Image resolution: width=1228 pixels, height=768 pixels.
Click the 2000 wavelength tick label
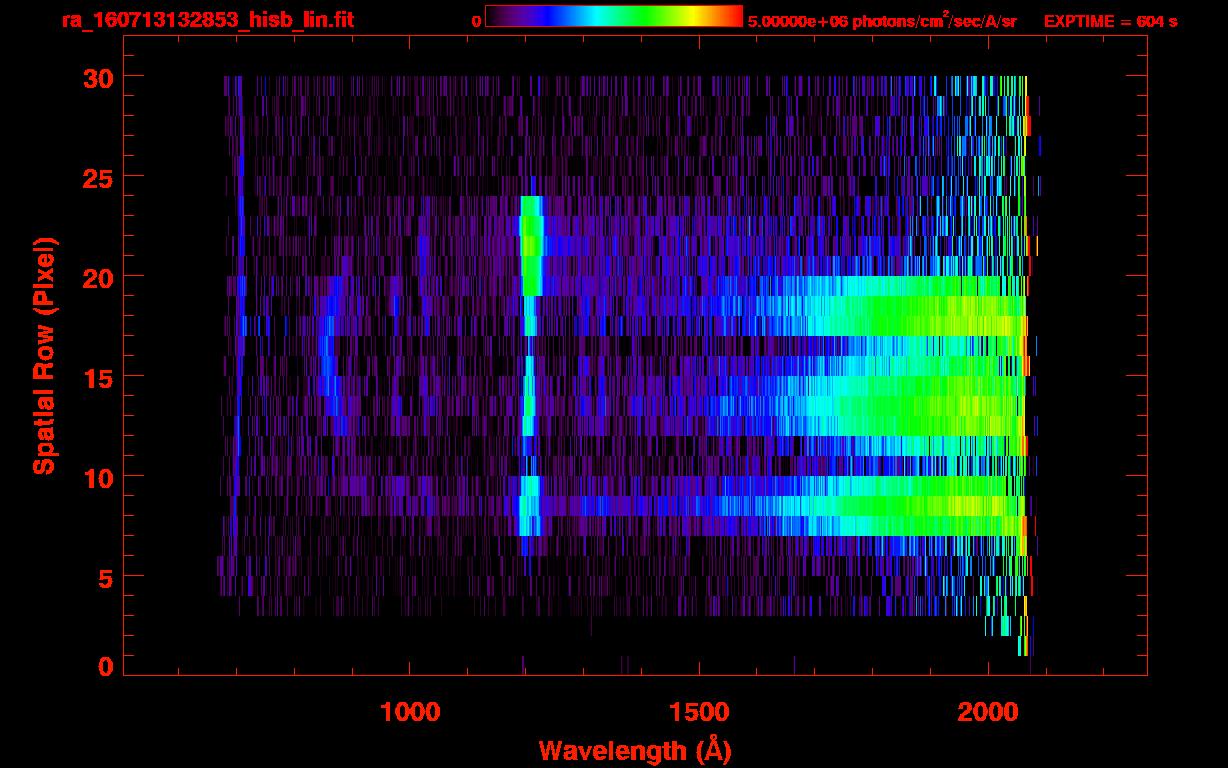click(x=988, y=712)
